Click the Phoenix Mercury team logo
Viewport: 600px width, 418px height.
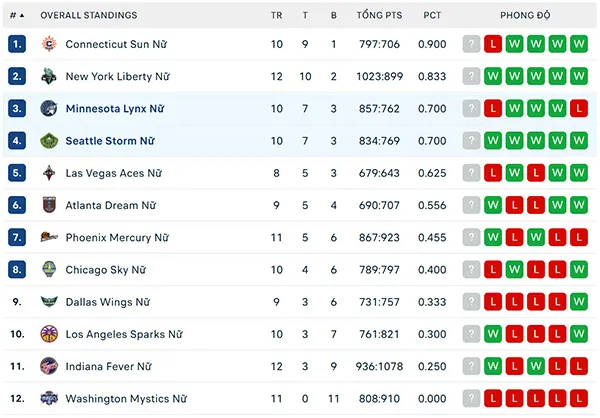point(49,237)
